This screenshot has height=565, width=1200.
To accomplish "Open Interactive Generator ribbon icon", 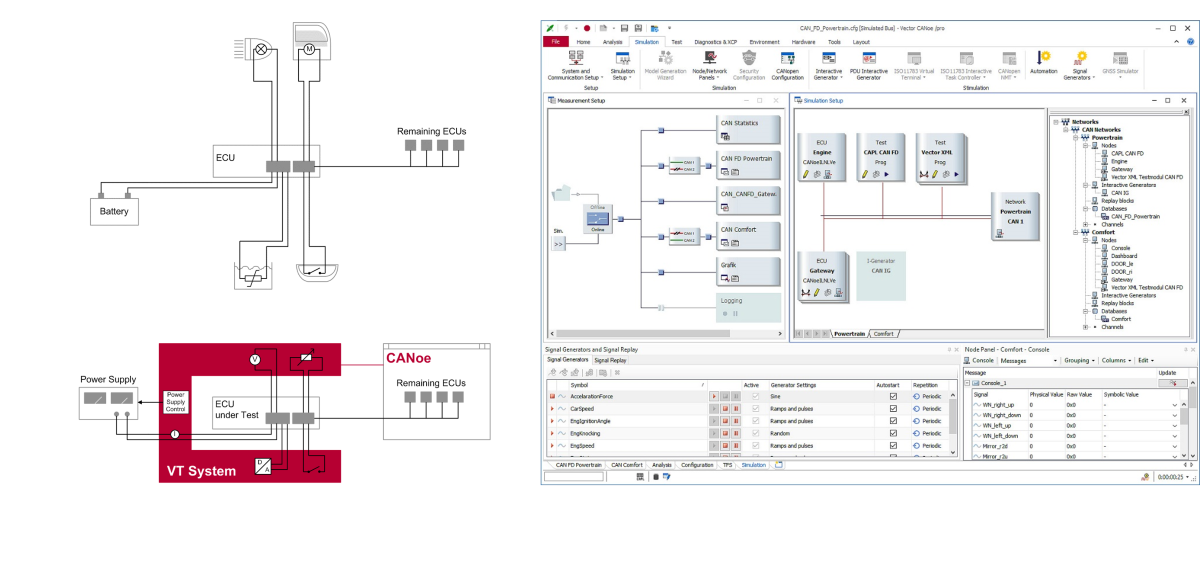I will [x=828, y=57].
